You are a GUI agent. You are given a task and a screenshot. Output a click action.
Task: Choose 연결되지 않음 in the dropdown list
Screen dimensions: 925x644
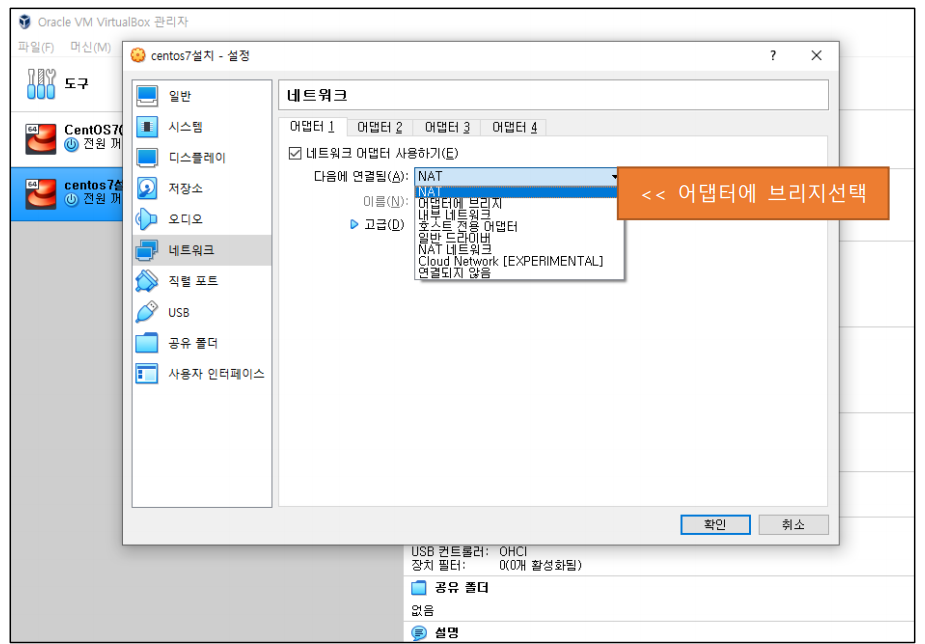pos(518,272)
